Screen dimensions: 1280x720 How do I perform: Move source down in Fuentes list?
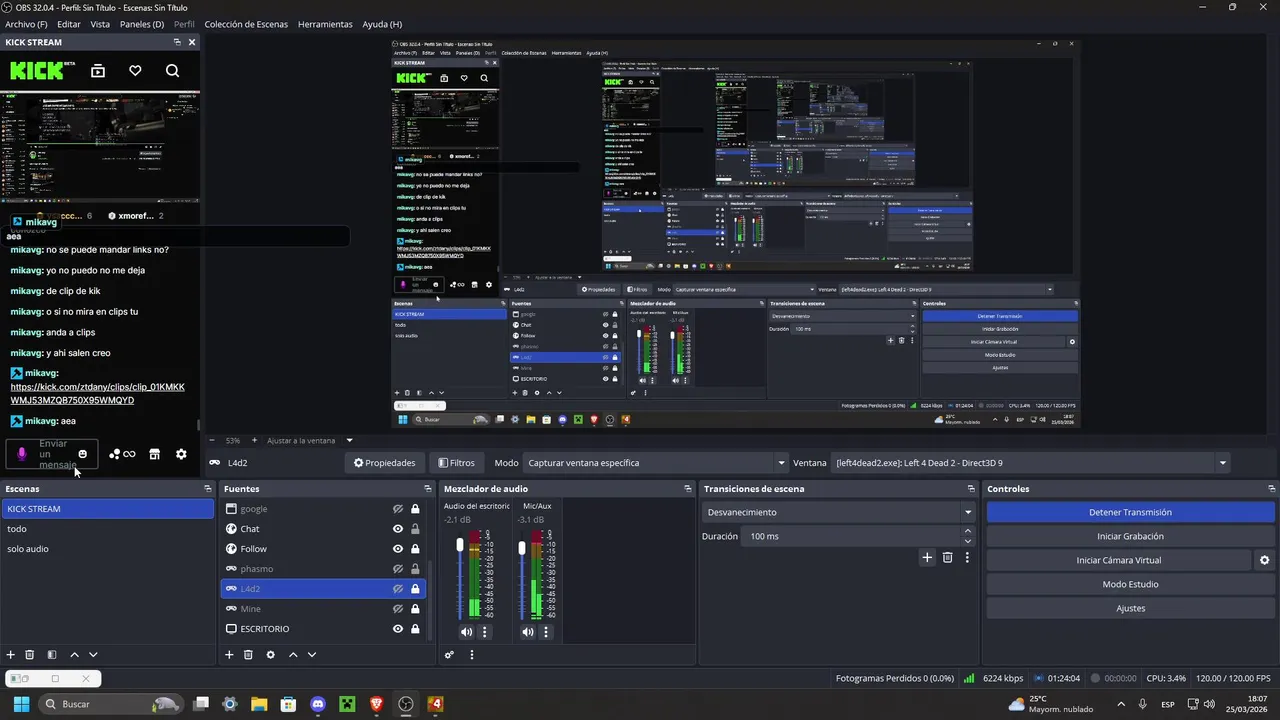312,655
